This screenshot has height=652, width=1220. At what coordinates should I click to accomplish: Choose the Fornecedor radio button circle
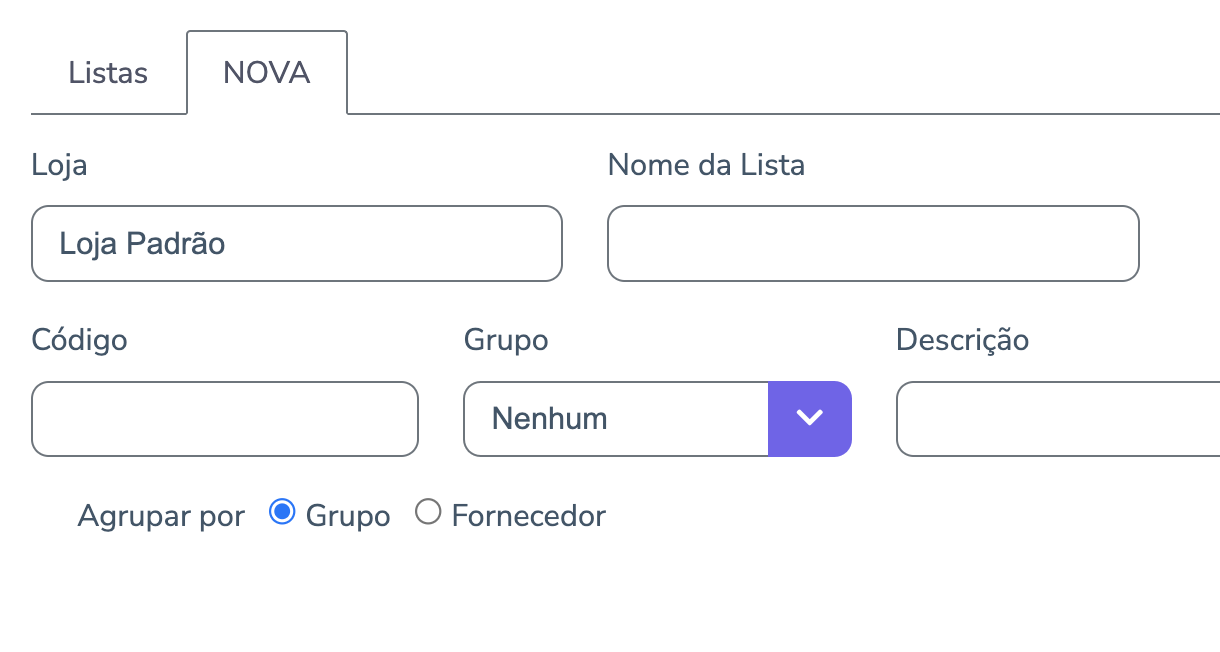(428, 513)
